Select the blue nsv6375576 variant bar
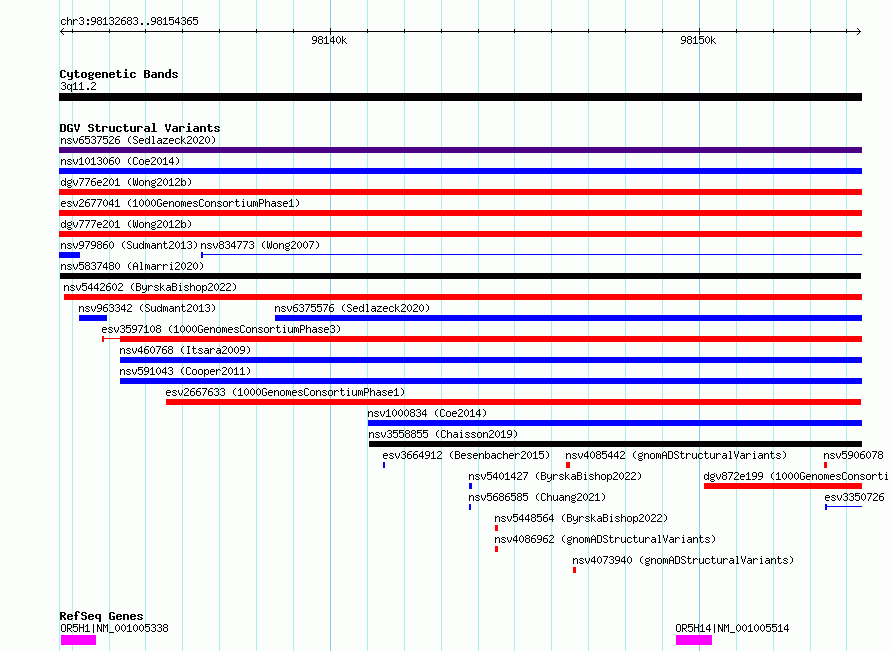Viewport: 890px width, 651px height. tap(568, 318)
